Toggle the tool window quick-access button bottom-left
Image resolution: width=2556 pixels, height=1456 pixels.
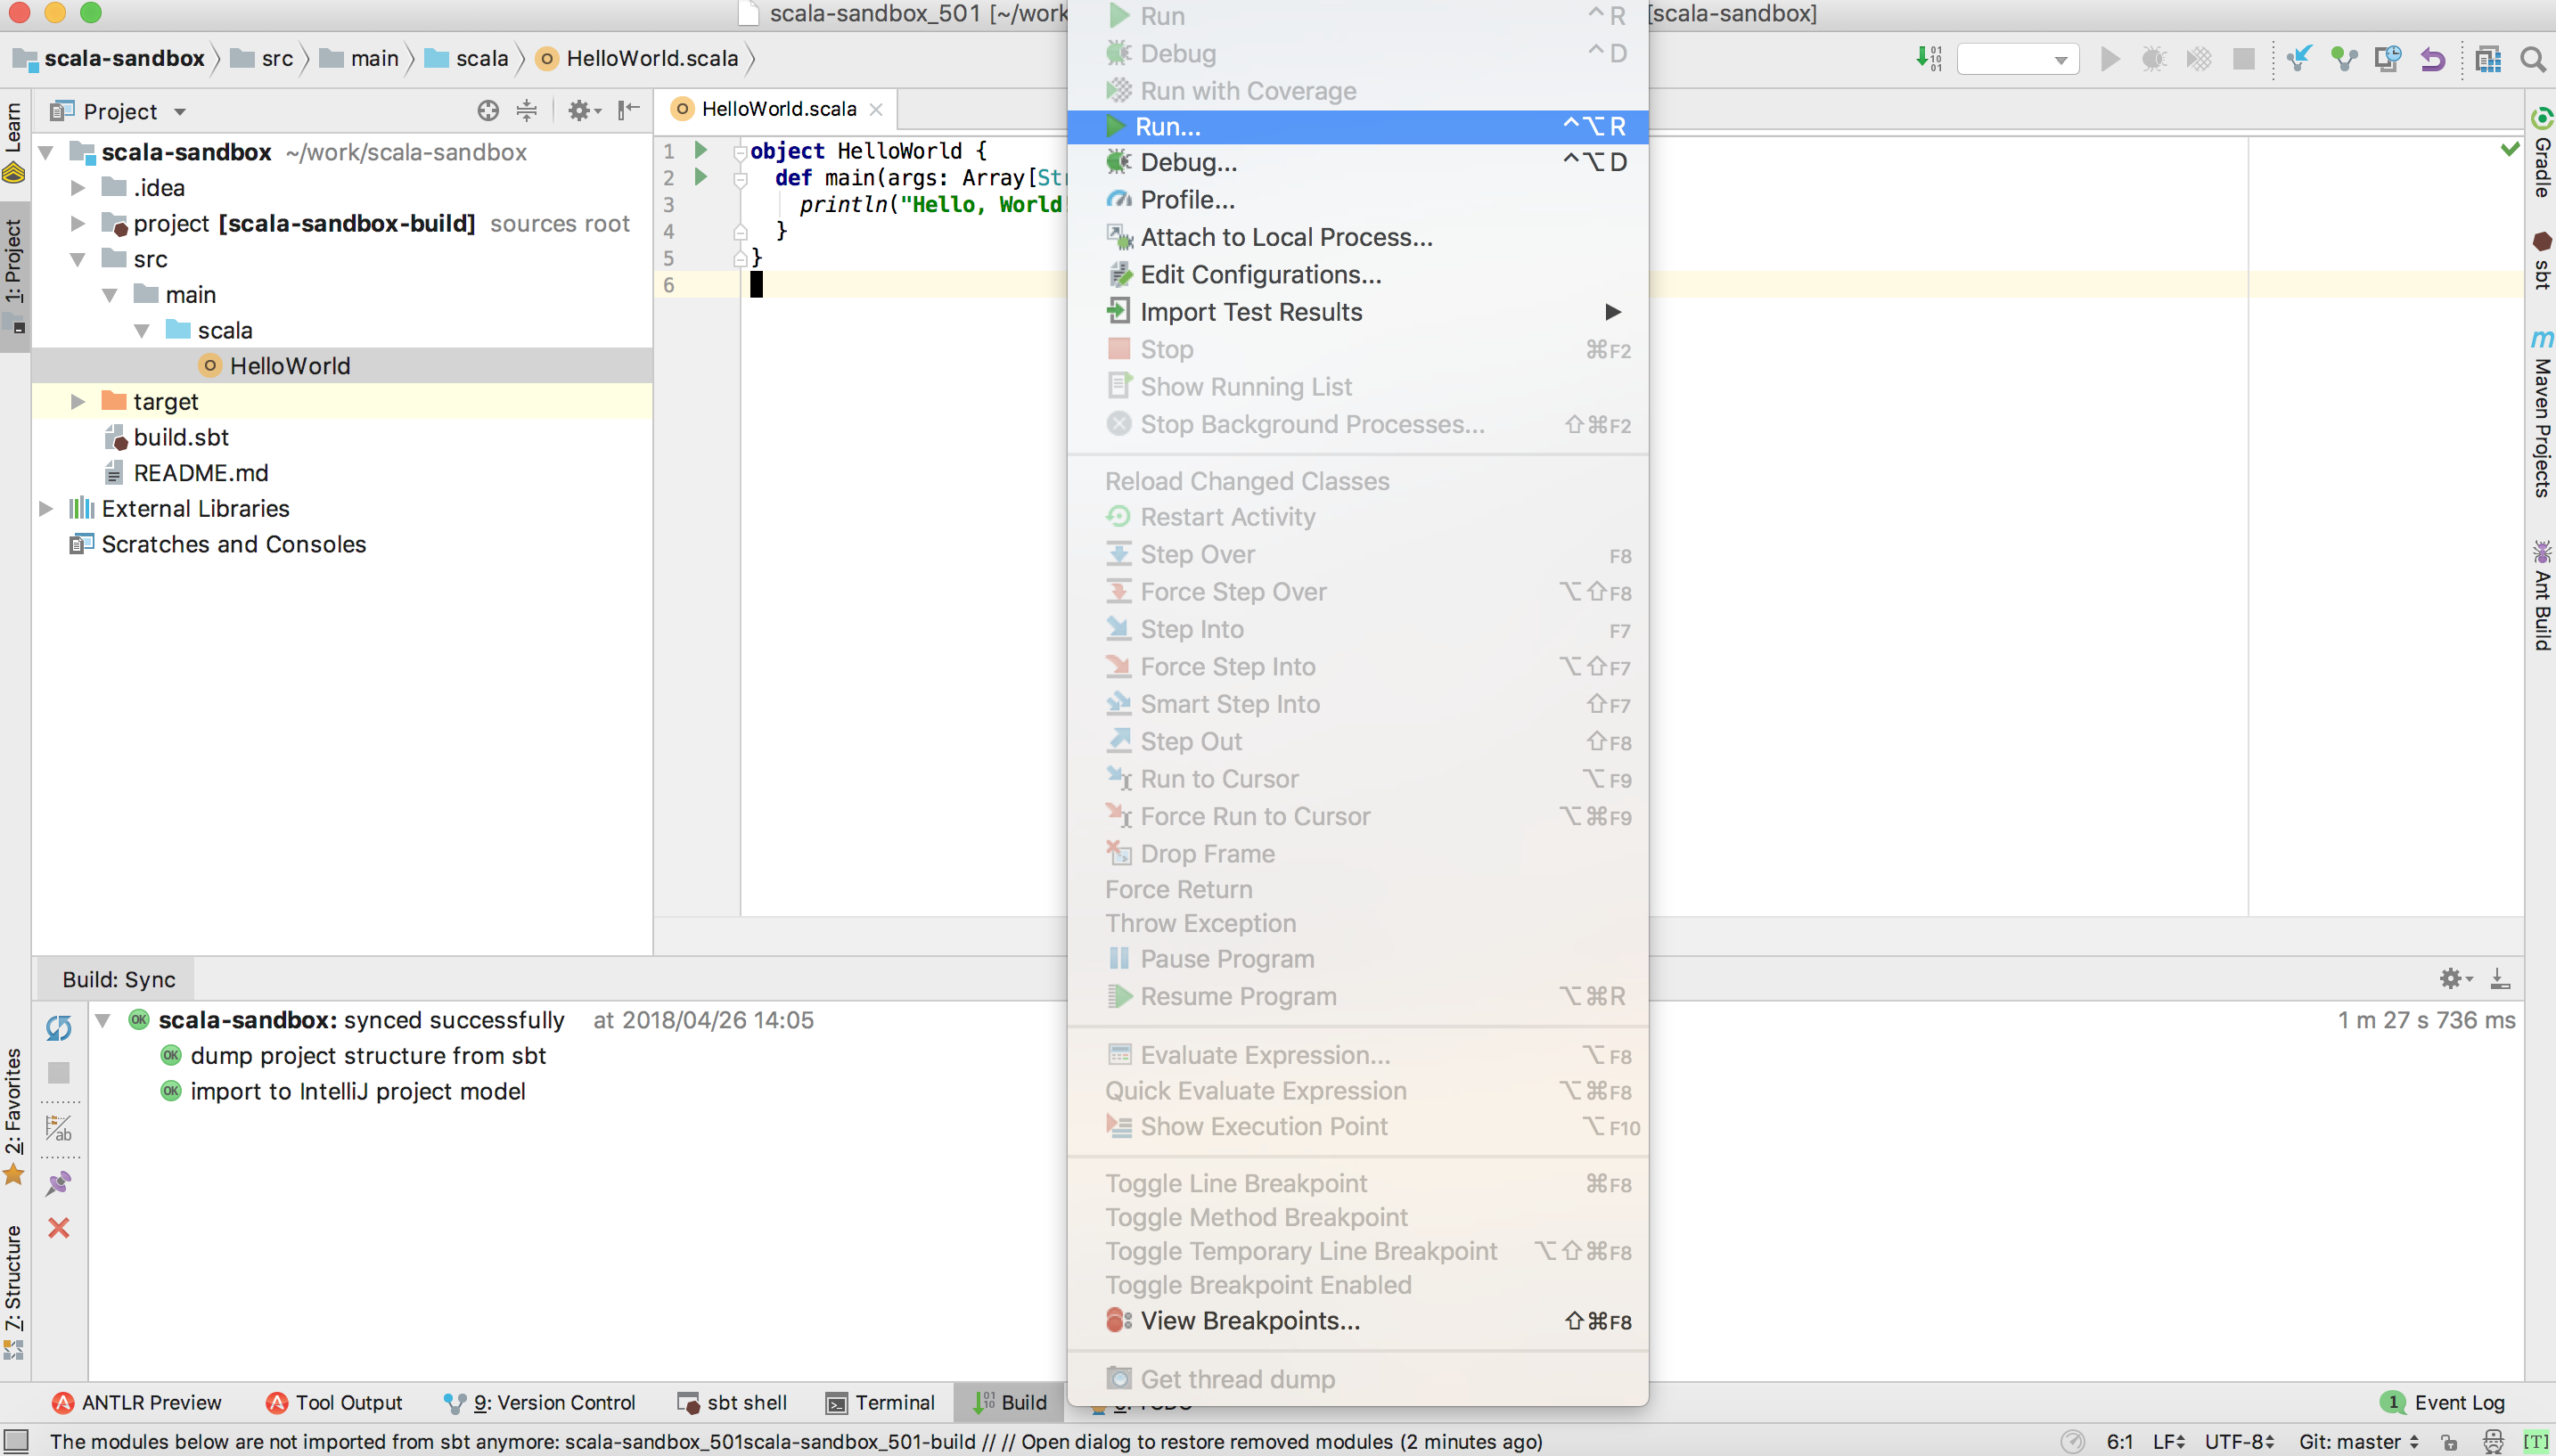pyautogui.click(x=17, y=1441)
